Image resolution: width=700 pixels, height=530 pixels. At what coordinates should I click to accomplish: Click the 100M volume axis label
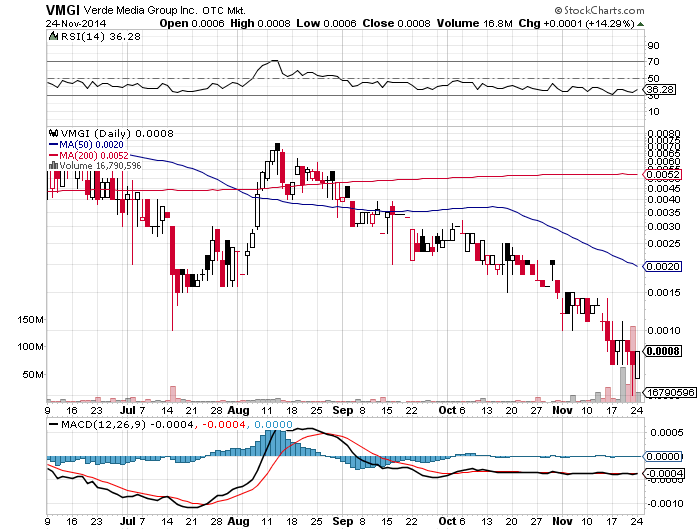pos(30,346)
